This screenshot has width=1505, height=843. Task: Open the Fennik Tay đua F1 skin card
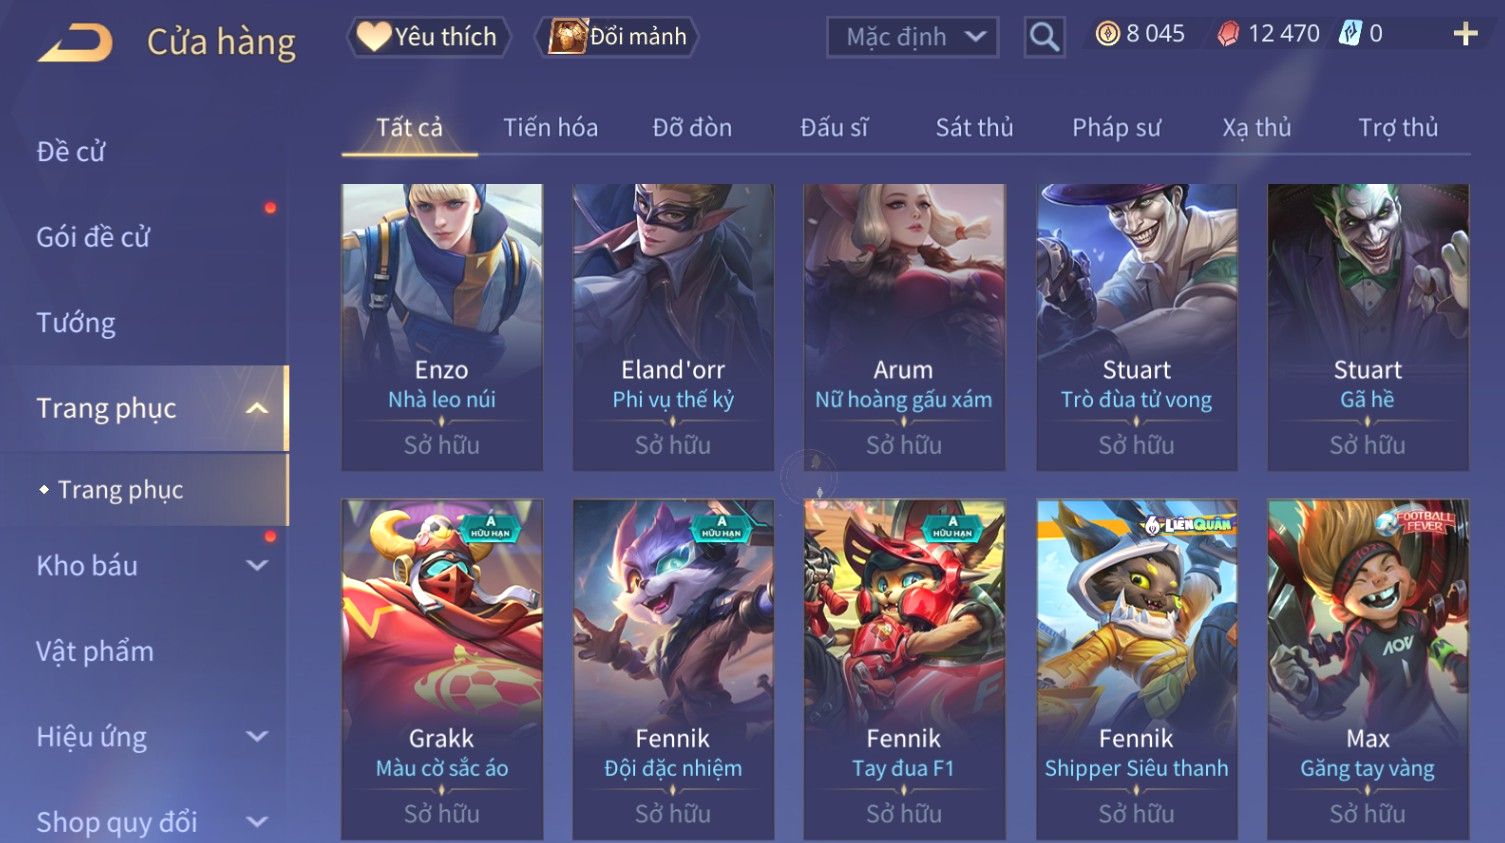click(x=904, y=669)
